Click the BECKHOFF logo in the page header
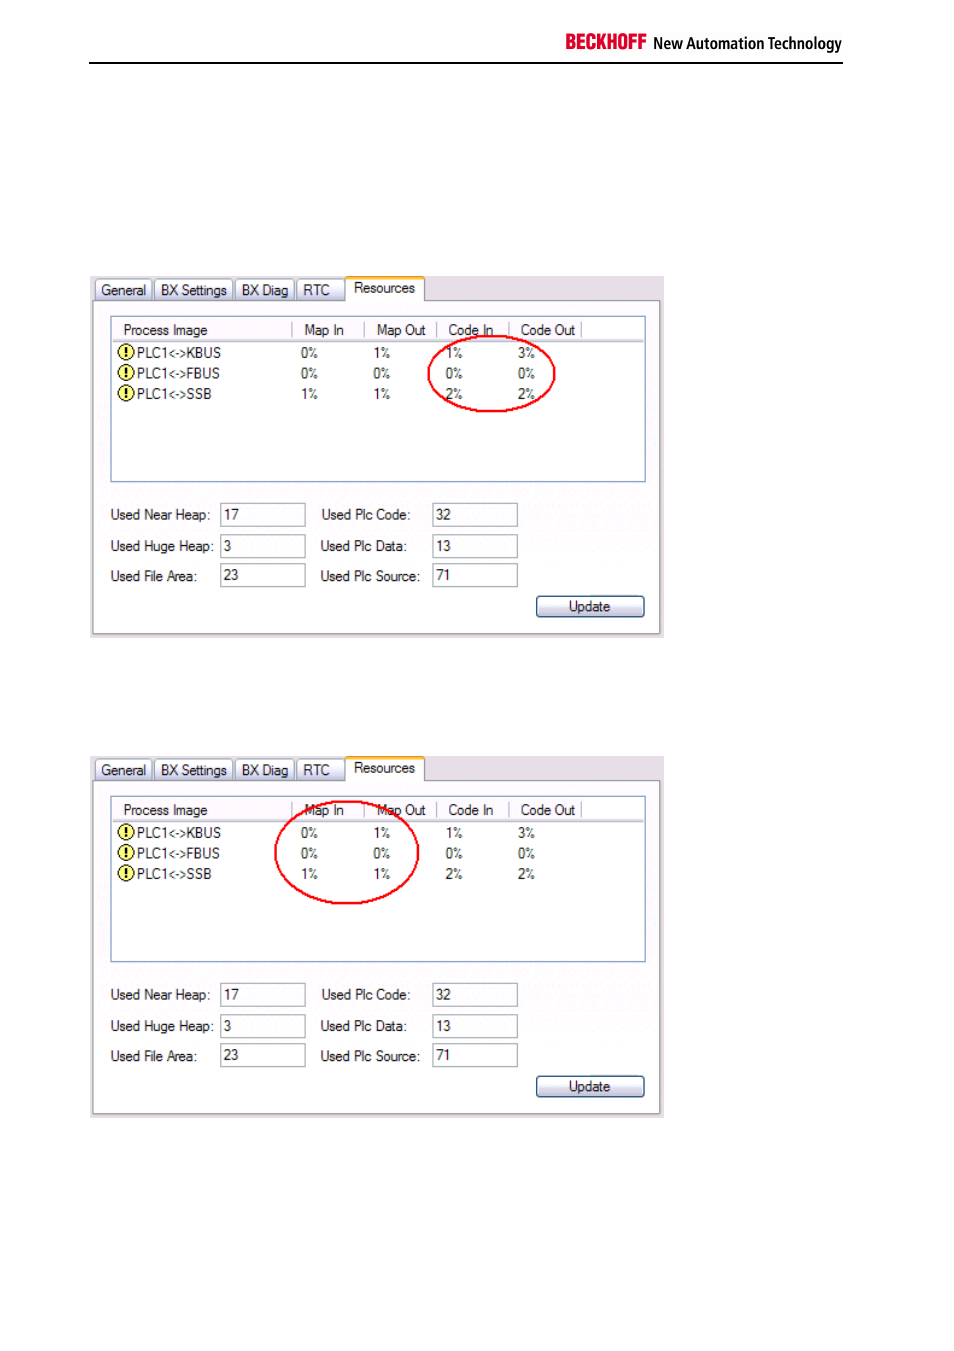This screenshot has width=954, height=1351. pos(606,42)
